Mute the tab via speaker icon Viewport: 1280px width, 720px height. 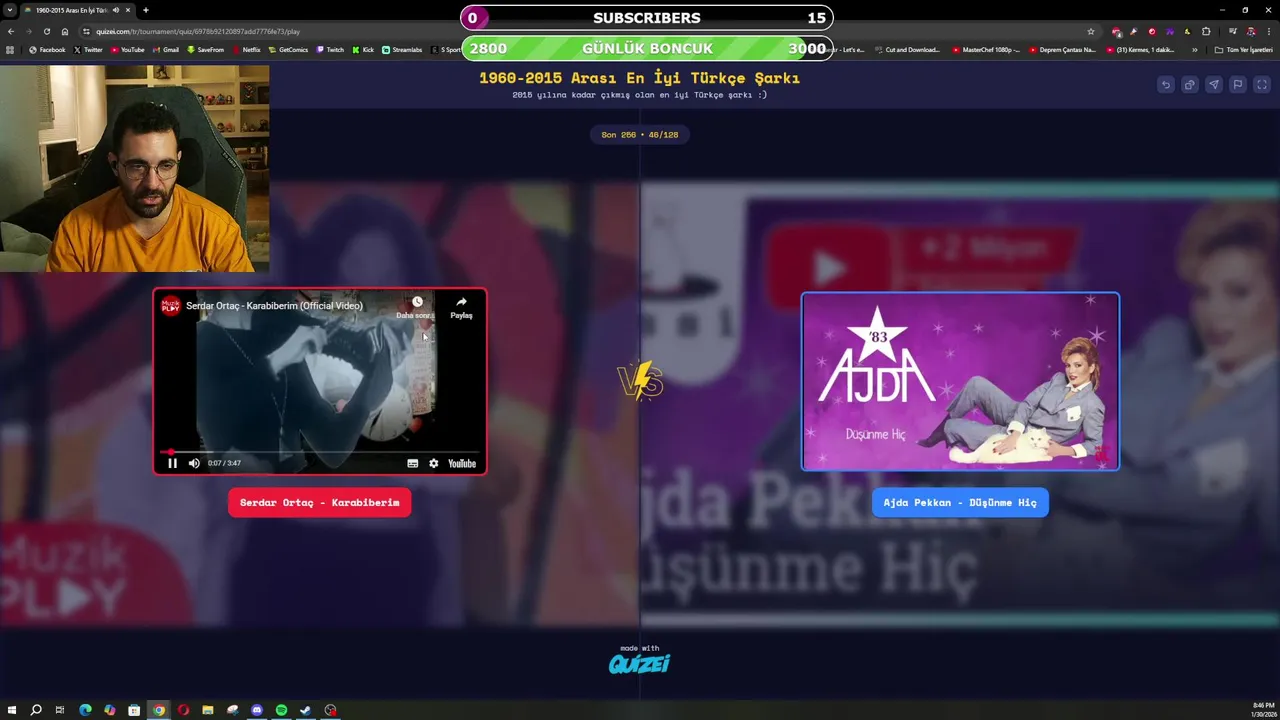117,10
